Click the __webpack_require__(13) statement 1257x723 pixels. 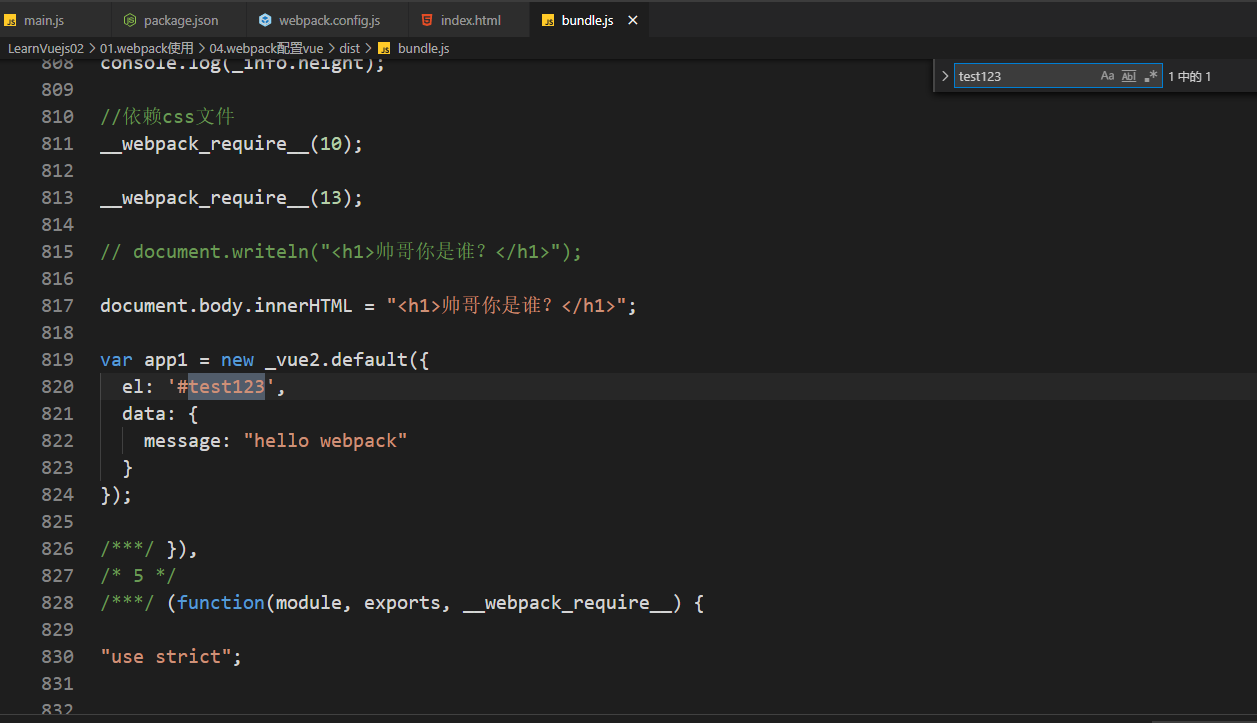232,198
